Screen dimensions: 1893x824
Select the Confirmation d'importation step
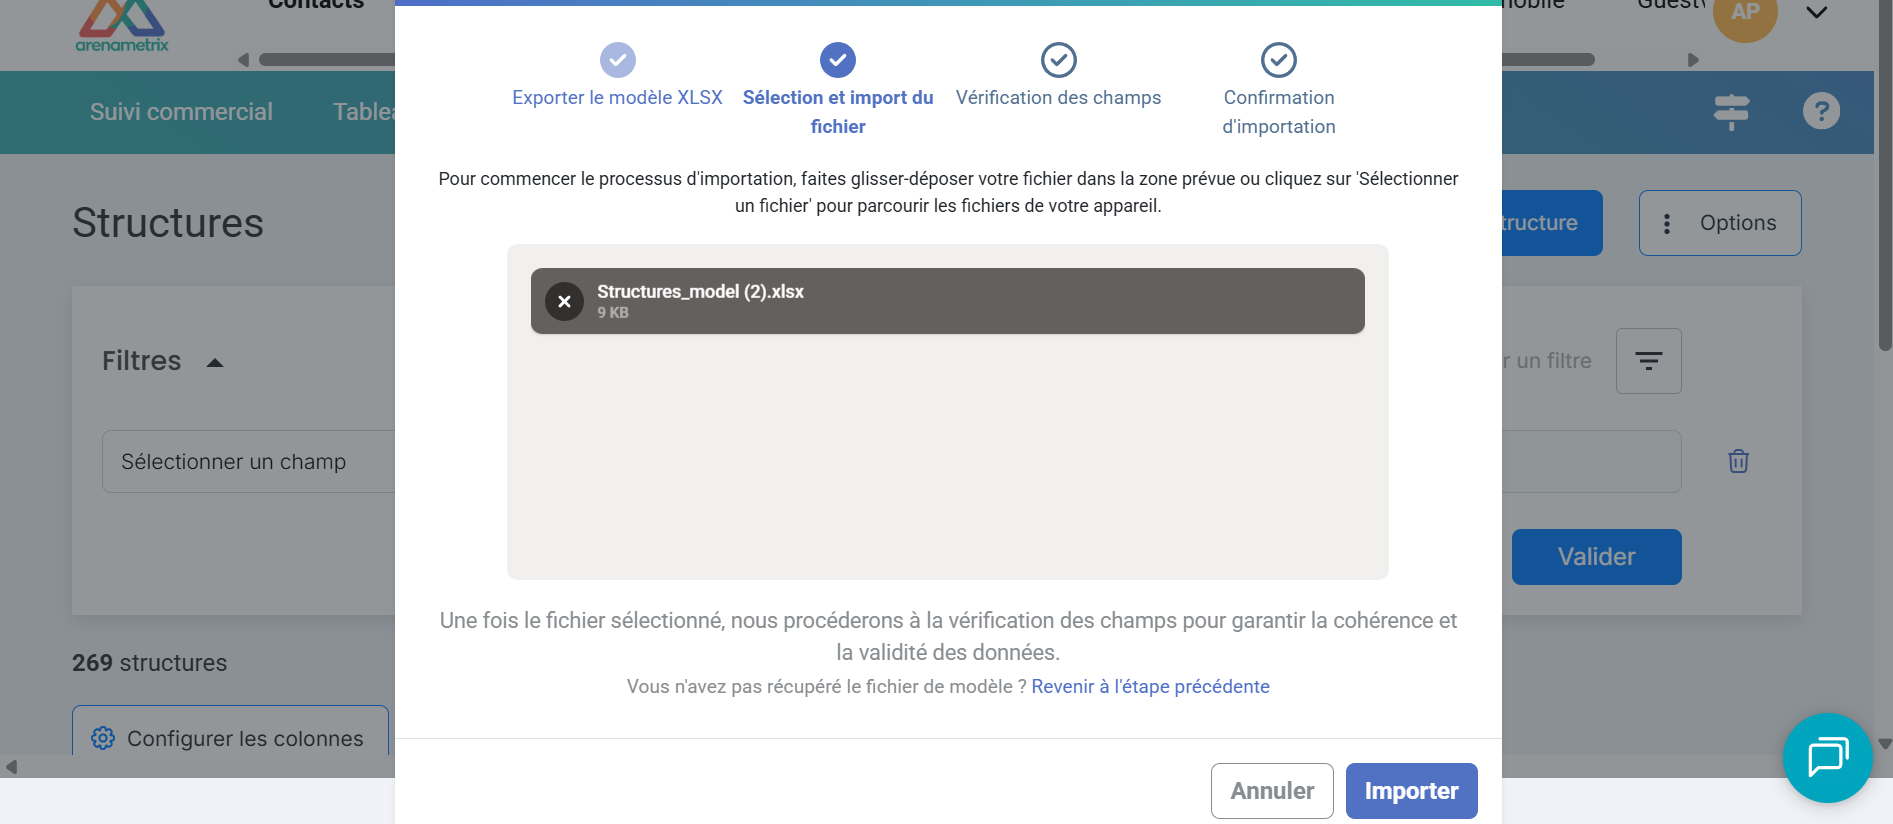1278,111
